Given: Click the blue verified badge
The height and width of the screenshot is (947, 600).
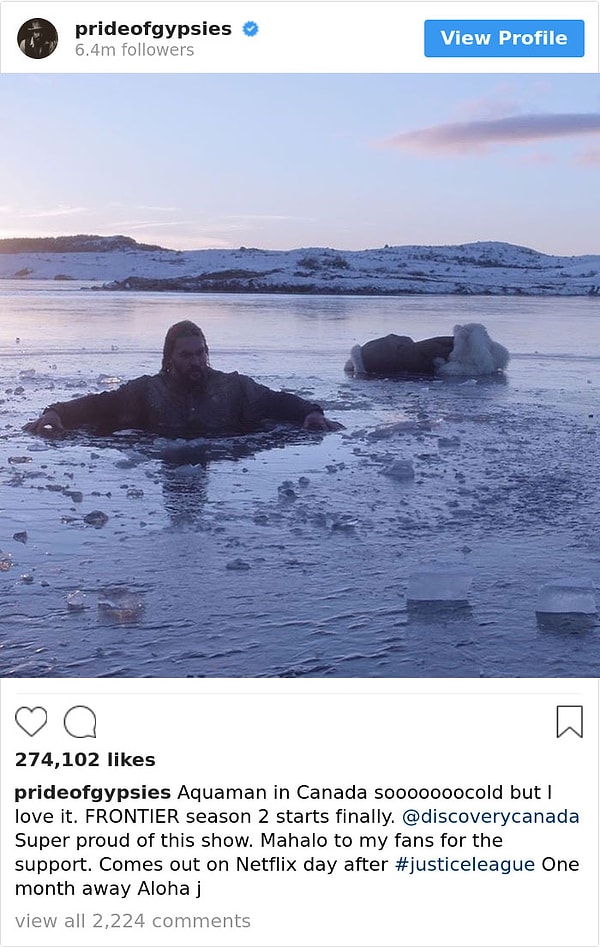Looking at the screenshot, I should click(x=250, y=28).
